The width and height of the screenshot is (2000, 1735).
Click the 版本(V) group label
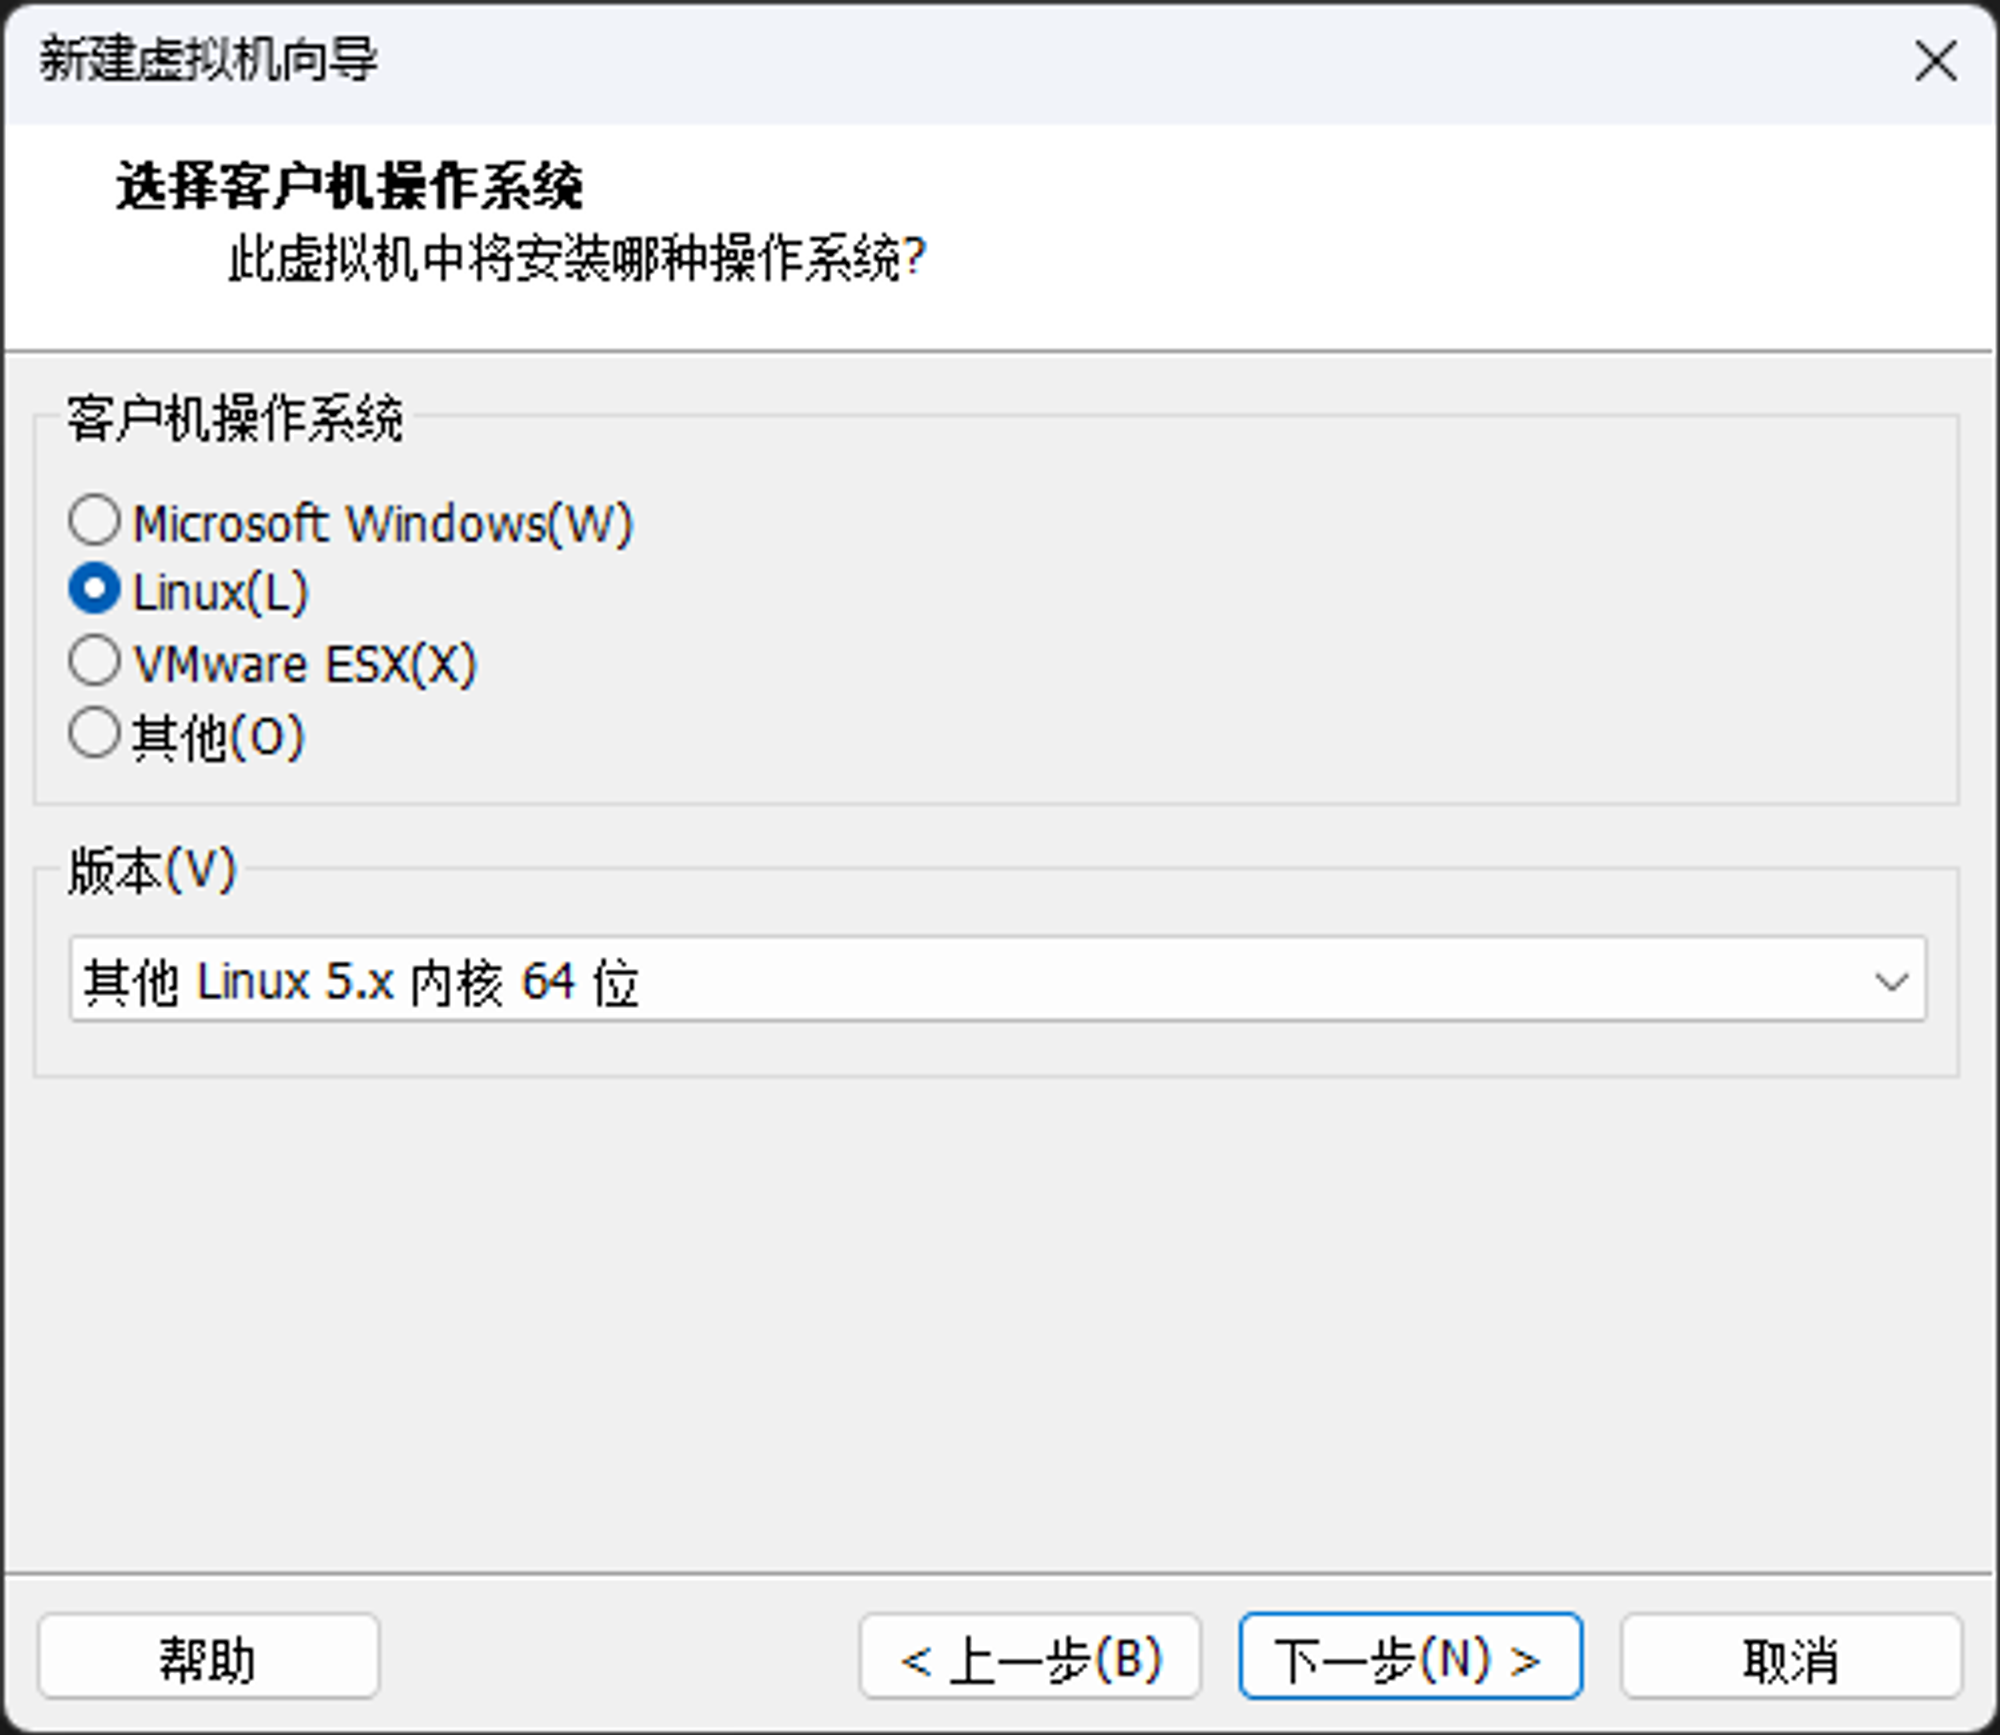[151, 870]
